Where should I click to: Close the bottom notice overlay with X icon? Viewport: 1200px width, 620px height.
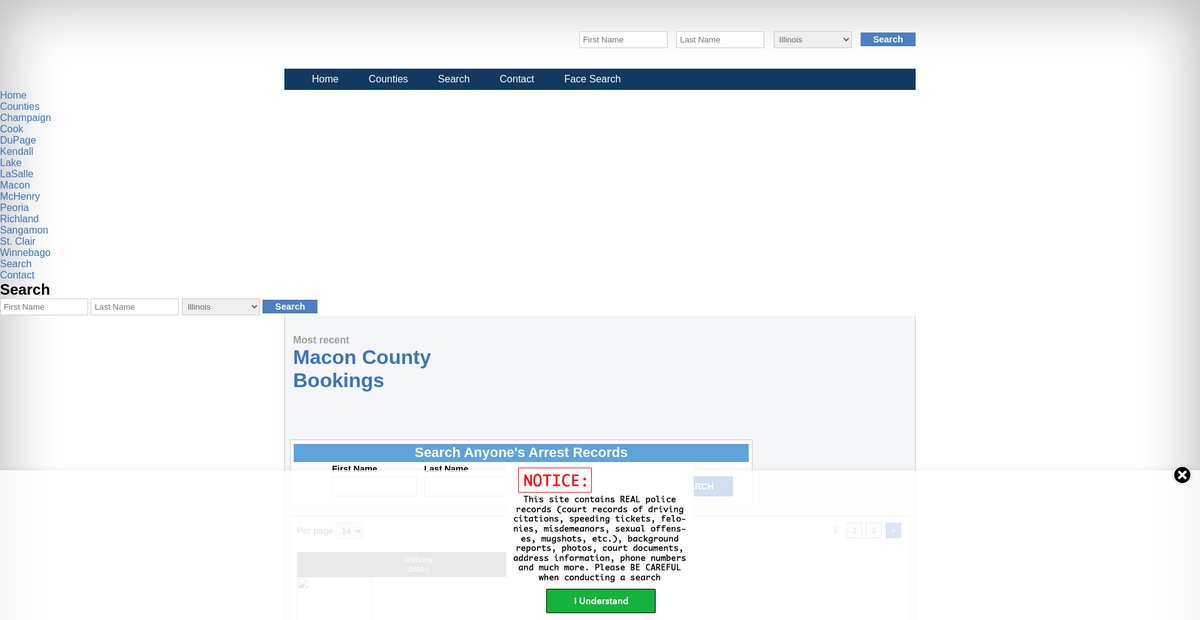pos(1181,475)
